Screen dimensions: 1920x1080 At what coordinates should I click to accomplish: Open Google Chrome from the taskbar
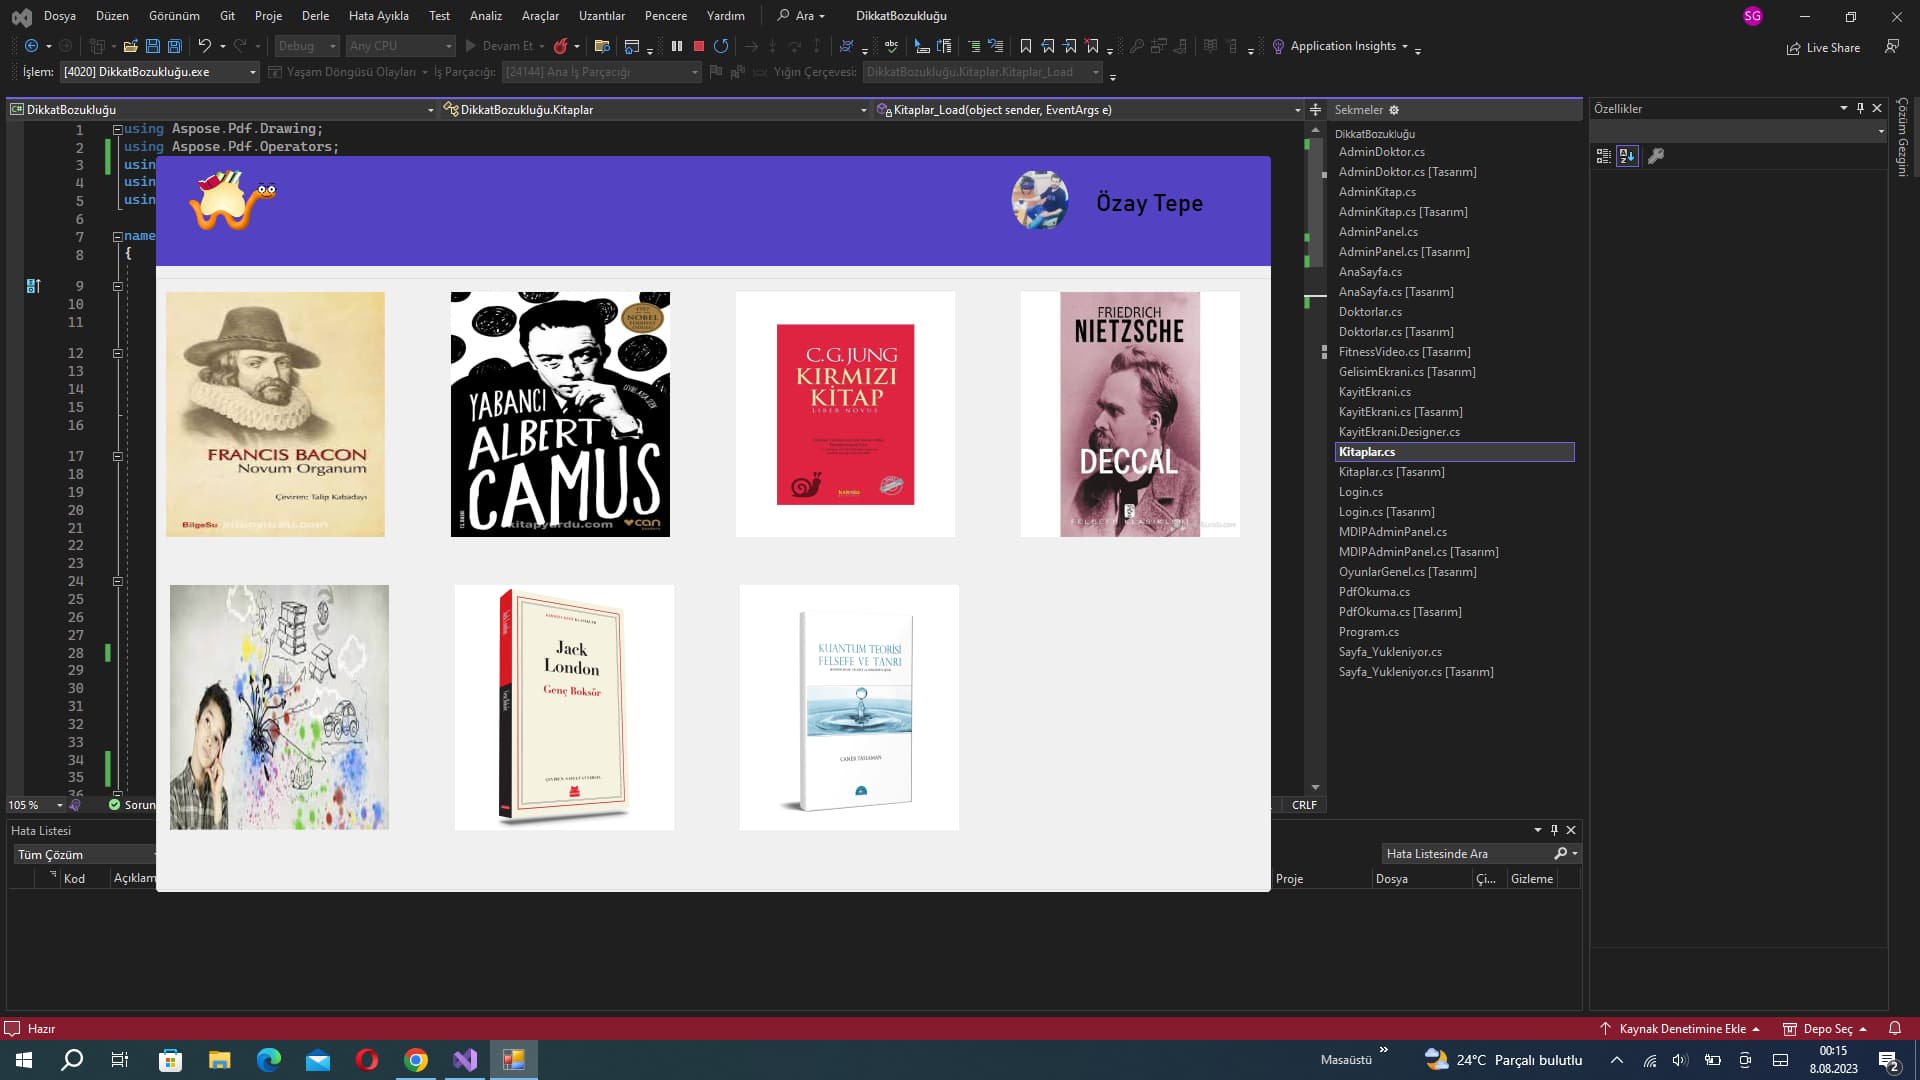pos(416,1060)
